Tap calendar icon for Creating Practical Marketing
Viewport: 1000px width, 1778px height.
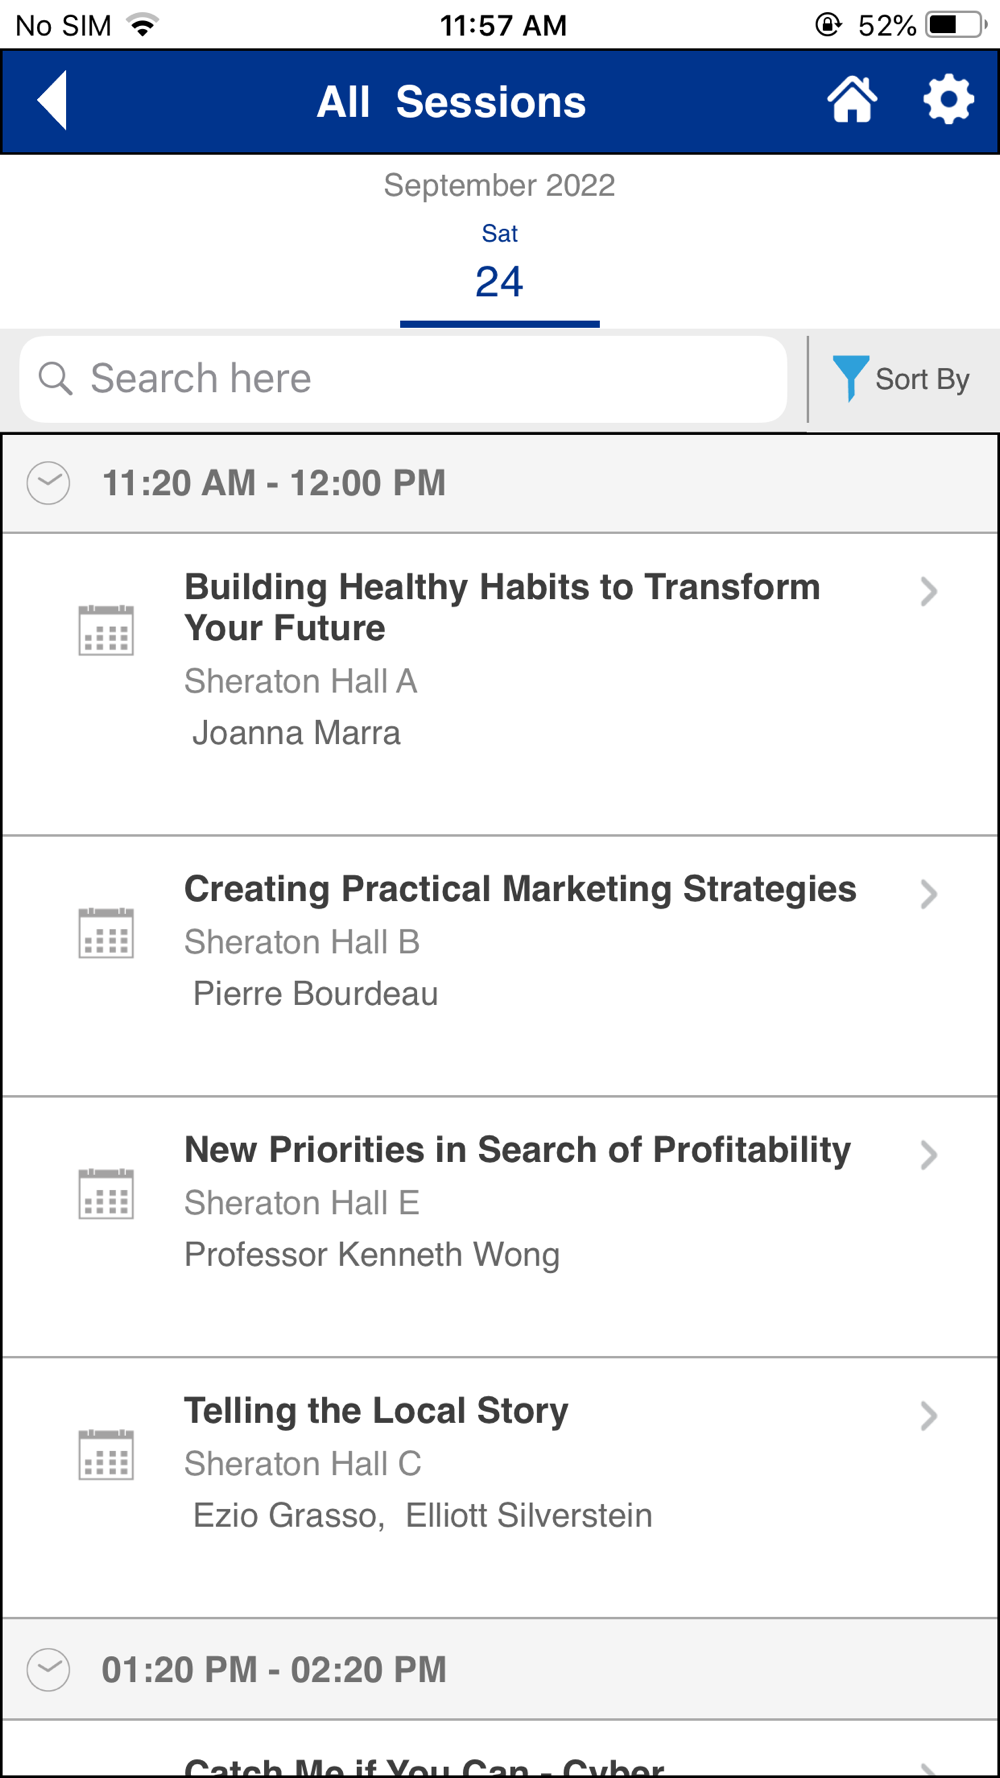(106, 933)
